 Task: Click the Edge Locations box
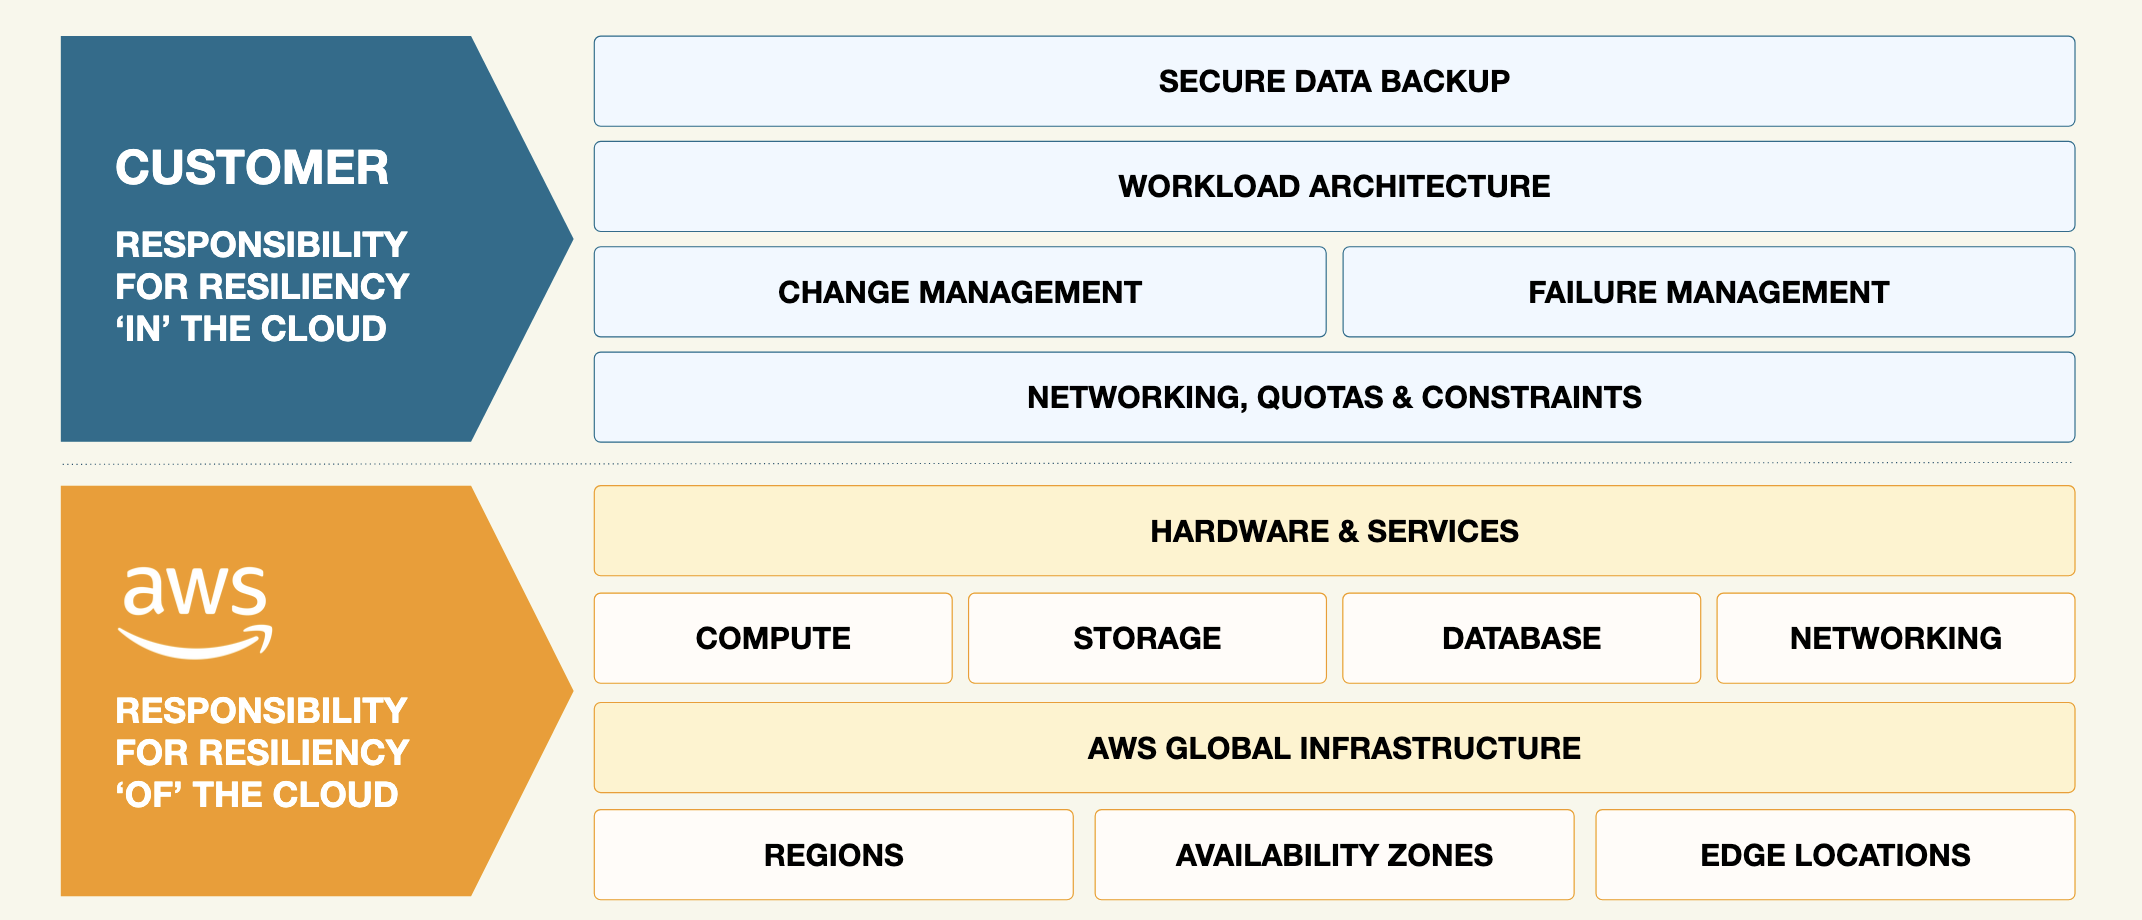click(1835, 855)
